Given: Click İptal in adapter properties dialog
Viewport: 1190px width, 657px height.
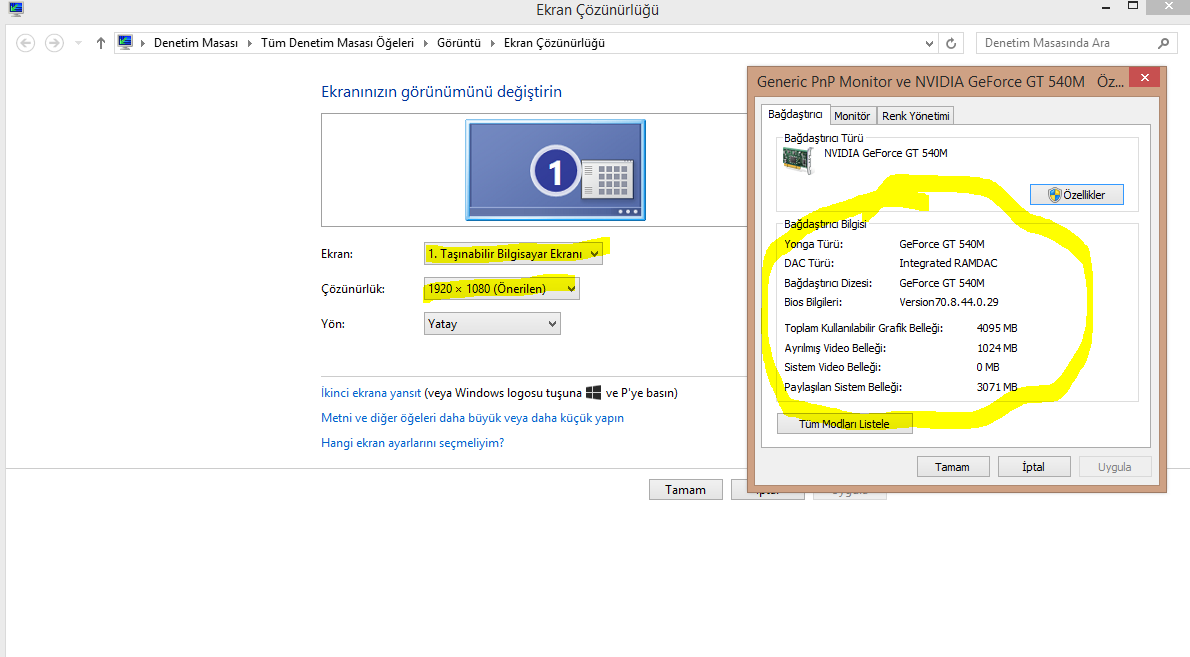Looking at the screenshot, I should [x=1034, y=467].
